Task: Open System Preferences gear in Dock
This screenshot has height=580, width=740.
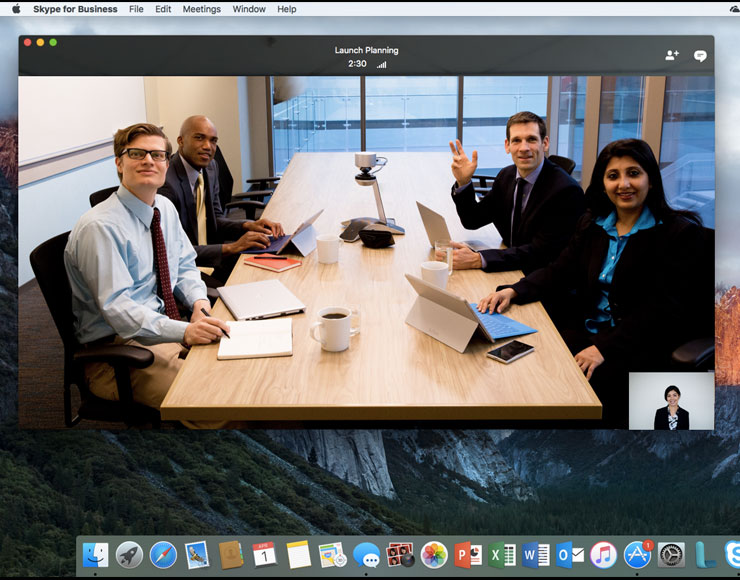Action: point(672,555)
